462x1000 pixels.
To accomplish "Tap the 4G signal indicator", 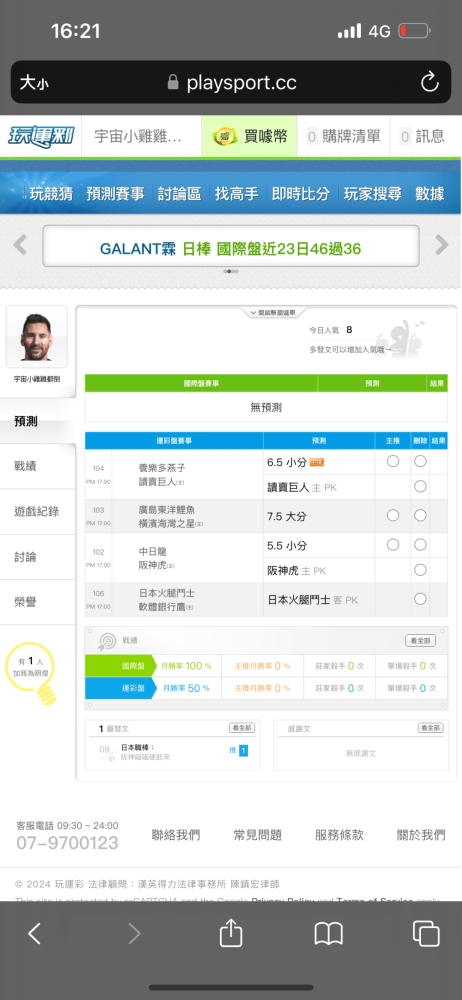I will tap(379, 31).
